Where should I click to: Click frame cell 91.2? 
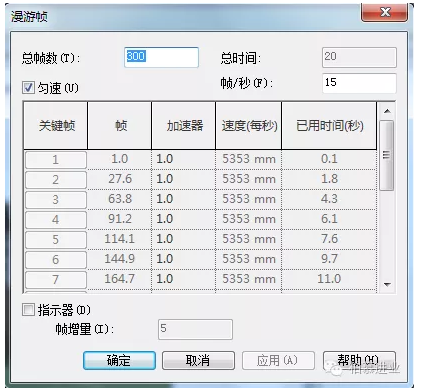coord(120,219)
